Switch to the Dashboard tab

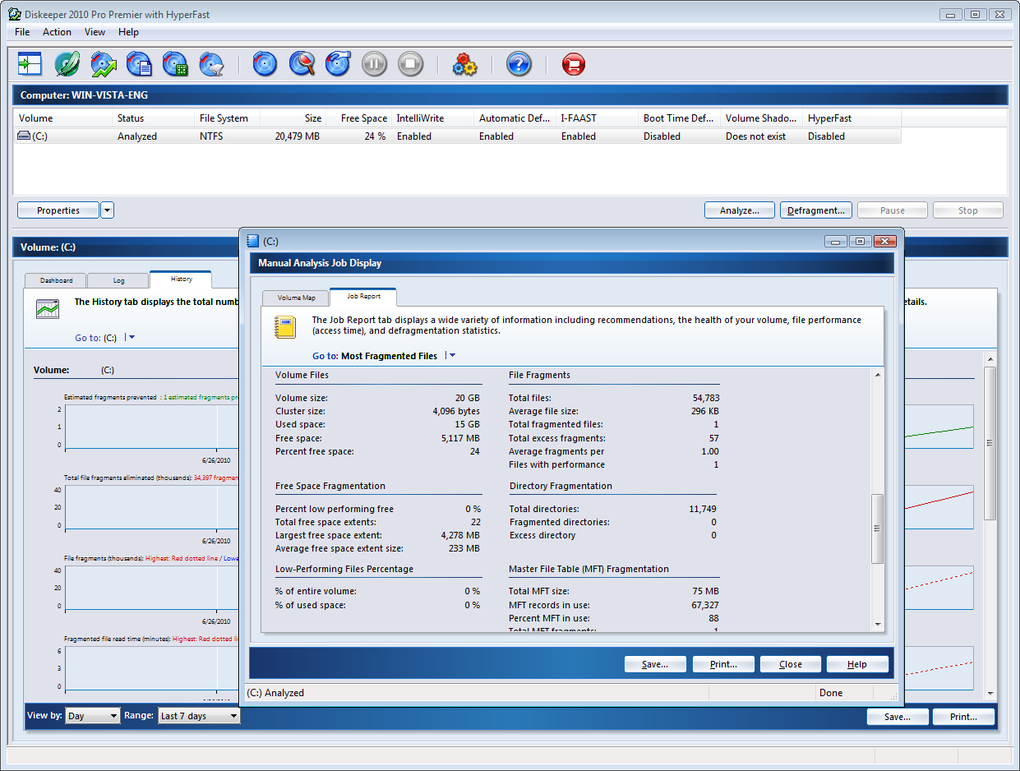(56, 281)
